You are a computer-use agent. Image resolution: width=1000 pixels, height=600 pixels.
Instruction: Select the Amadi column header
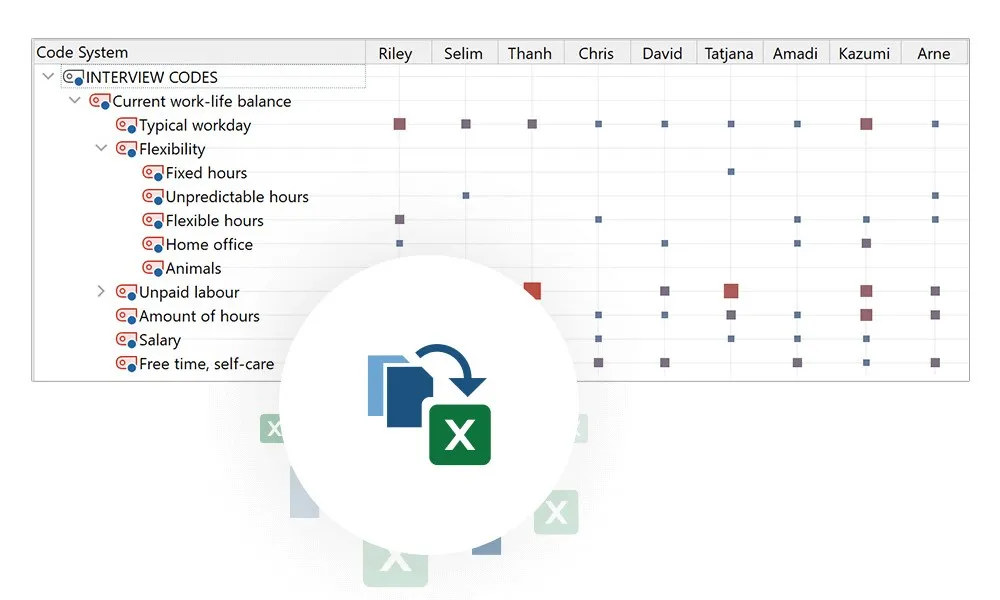tap(795, 53)
